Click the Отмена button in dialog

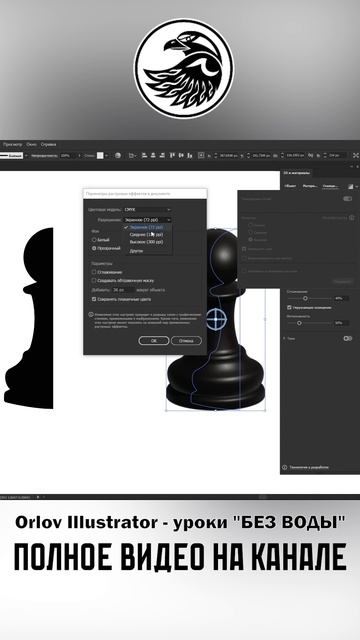[186, 340]
